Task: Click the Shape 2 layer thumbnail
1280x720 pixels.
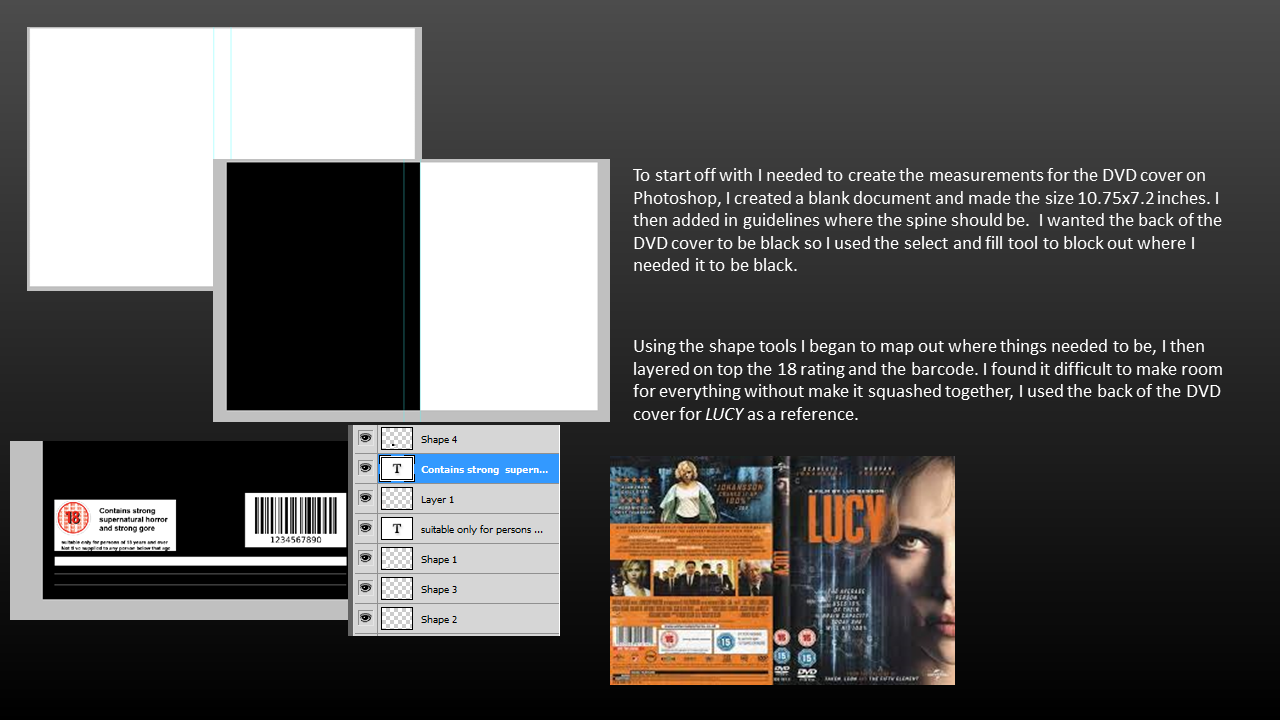Action: (397, 619)
